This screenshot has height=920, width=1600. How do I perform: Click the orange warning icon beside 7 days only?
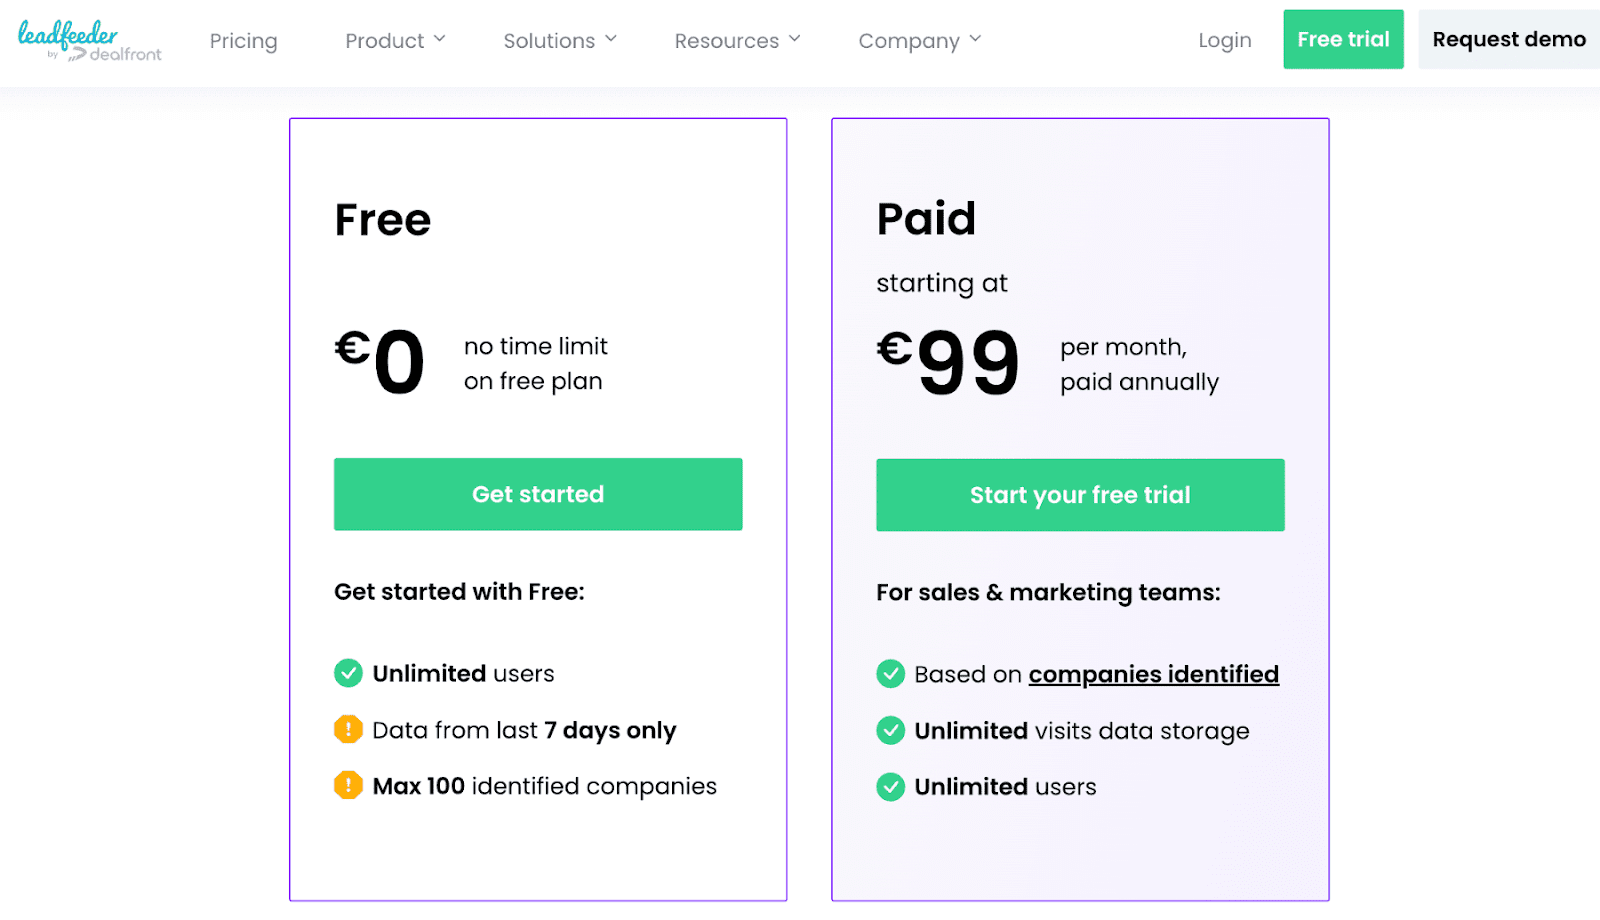coord(348,730)
